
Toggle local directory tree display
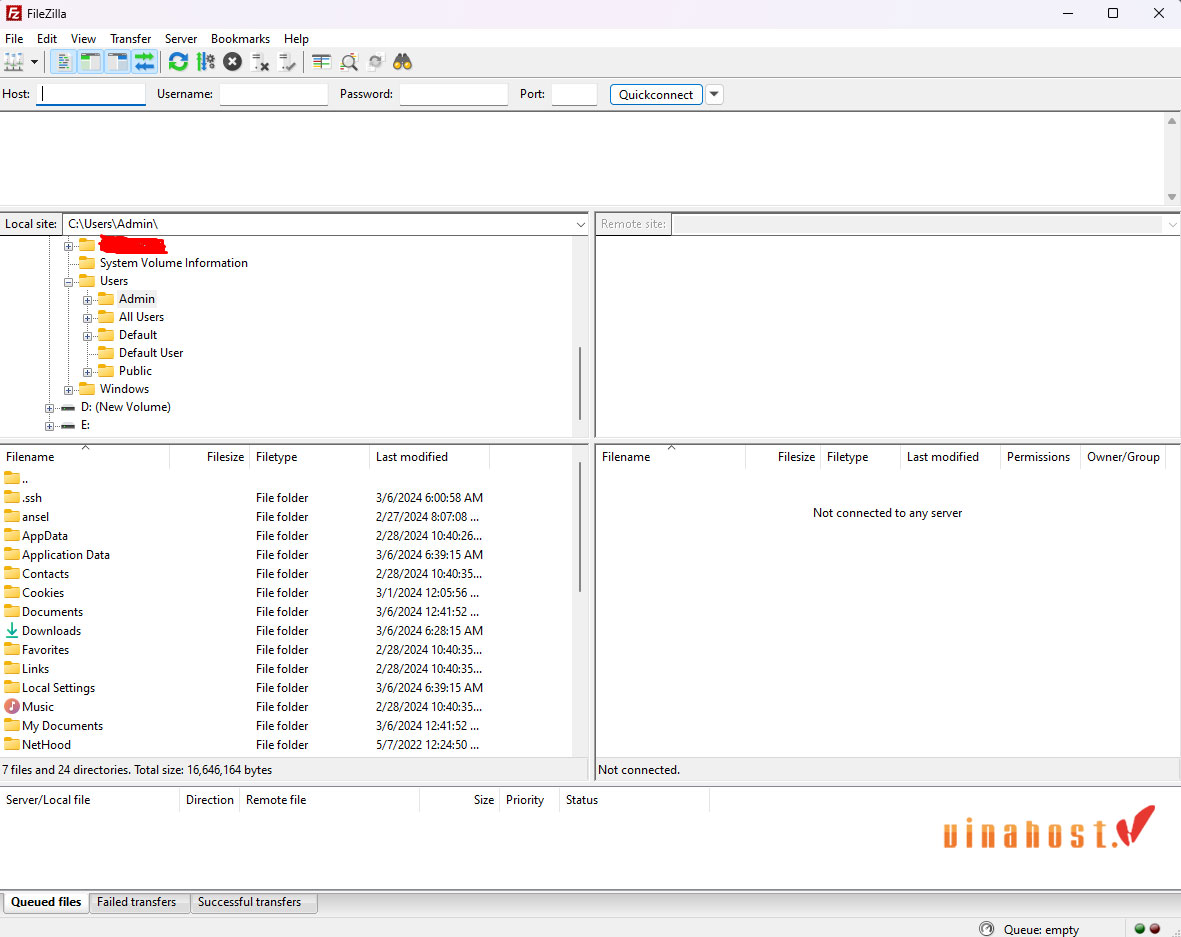pos(90,62)
